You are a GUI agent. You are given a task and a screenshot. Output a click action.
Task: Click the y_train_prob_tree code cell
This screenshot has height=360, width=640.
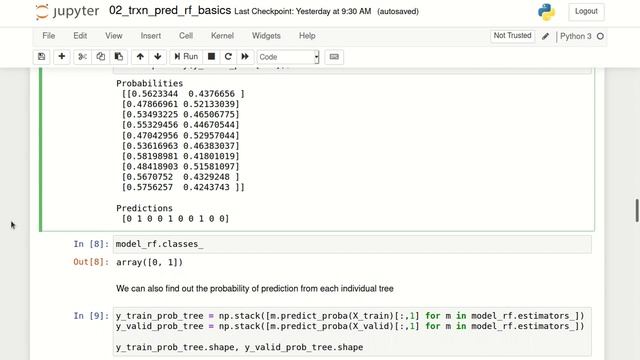tap(352, 331)
